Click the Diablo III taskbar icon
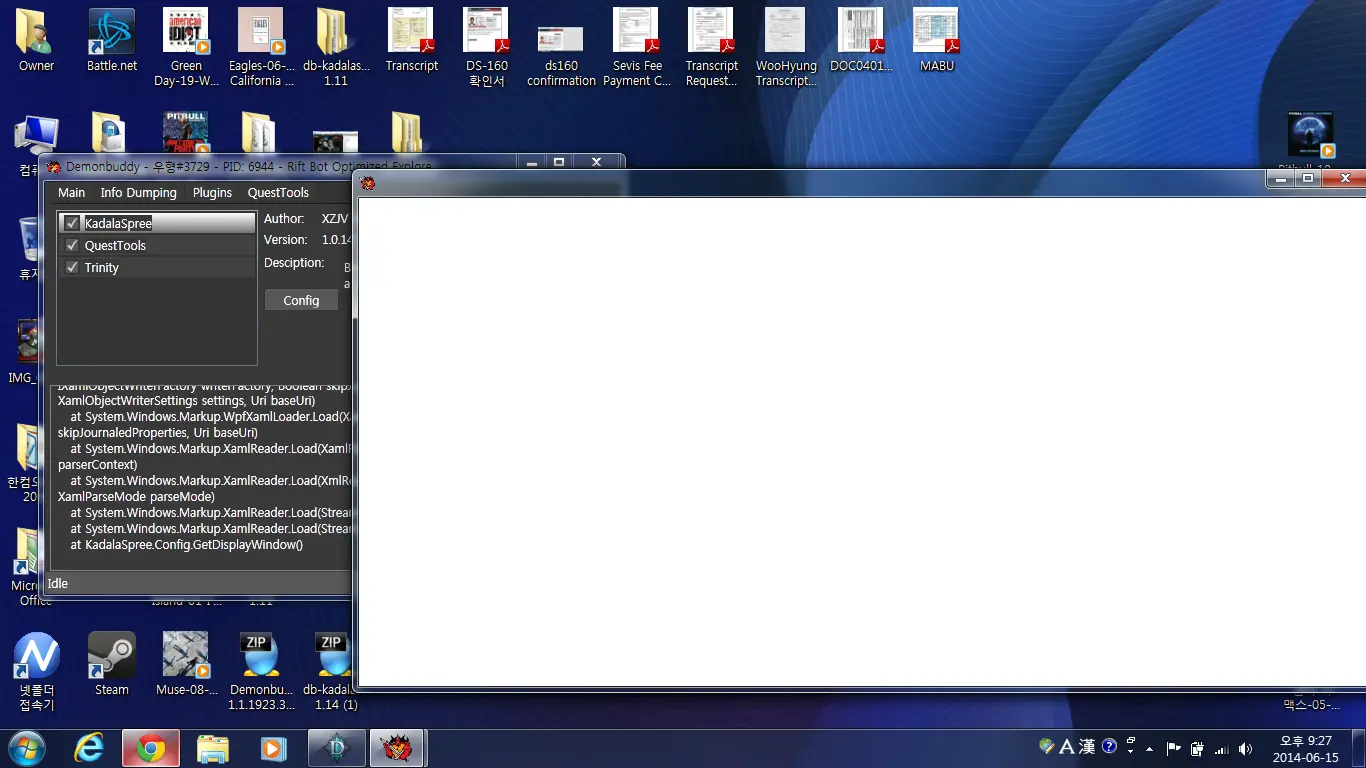This screenshot has height=768, width=1366. 336,748
